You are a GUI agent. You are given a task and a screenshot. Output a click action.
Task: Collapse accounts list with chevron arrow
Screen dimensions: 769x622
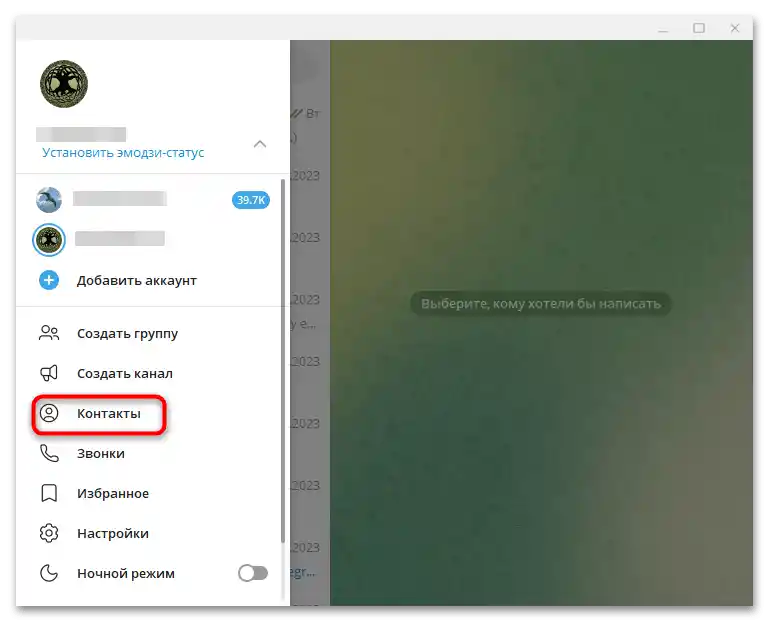260,144
